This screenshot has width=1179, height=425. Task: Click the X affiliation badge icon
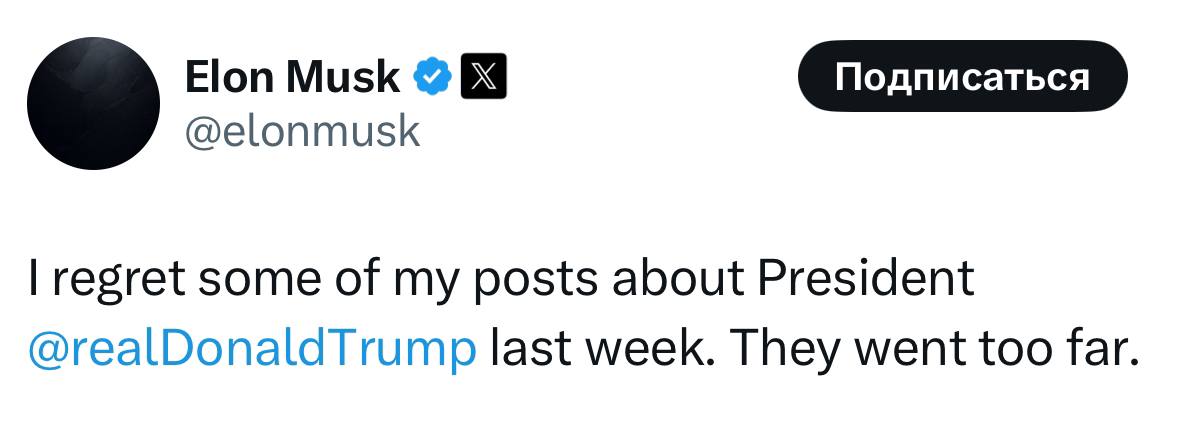coord(483,77)
